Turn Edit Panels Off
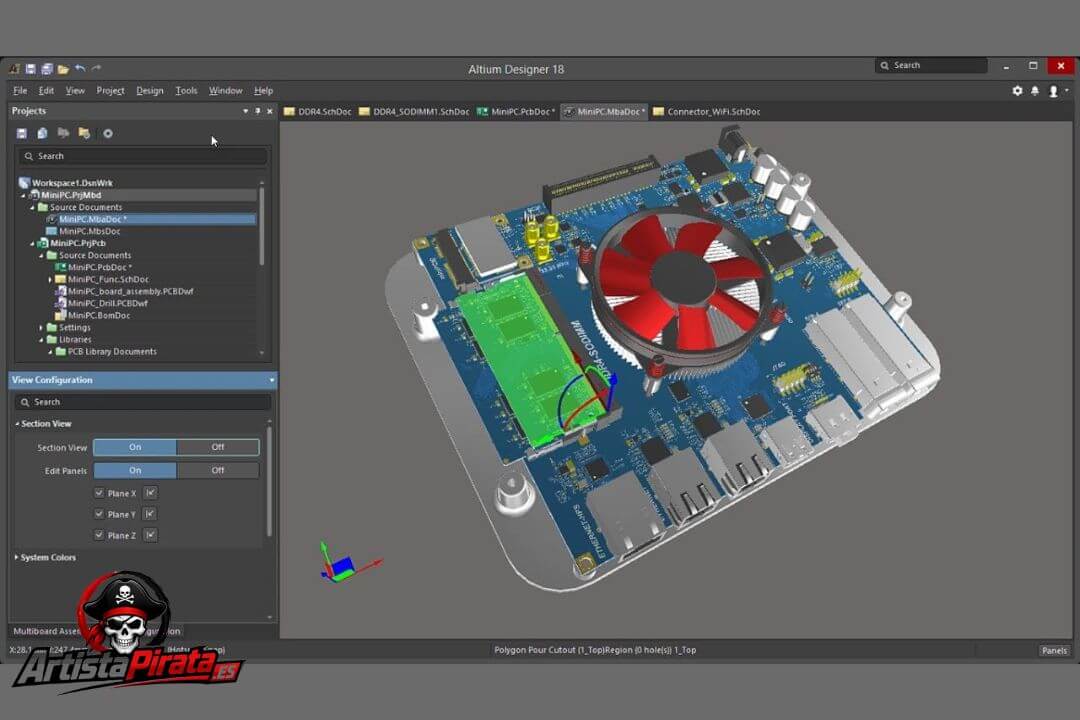1080x720 pixels. (218, 471)
